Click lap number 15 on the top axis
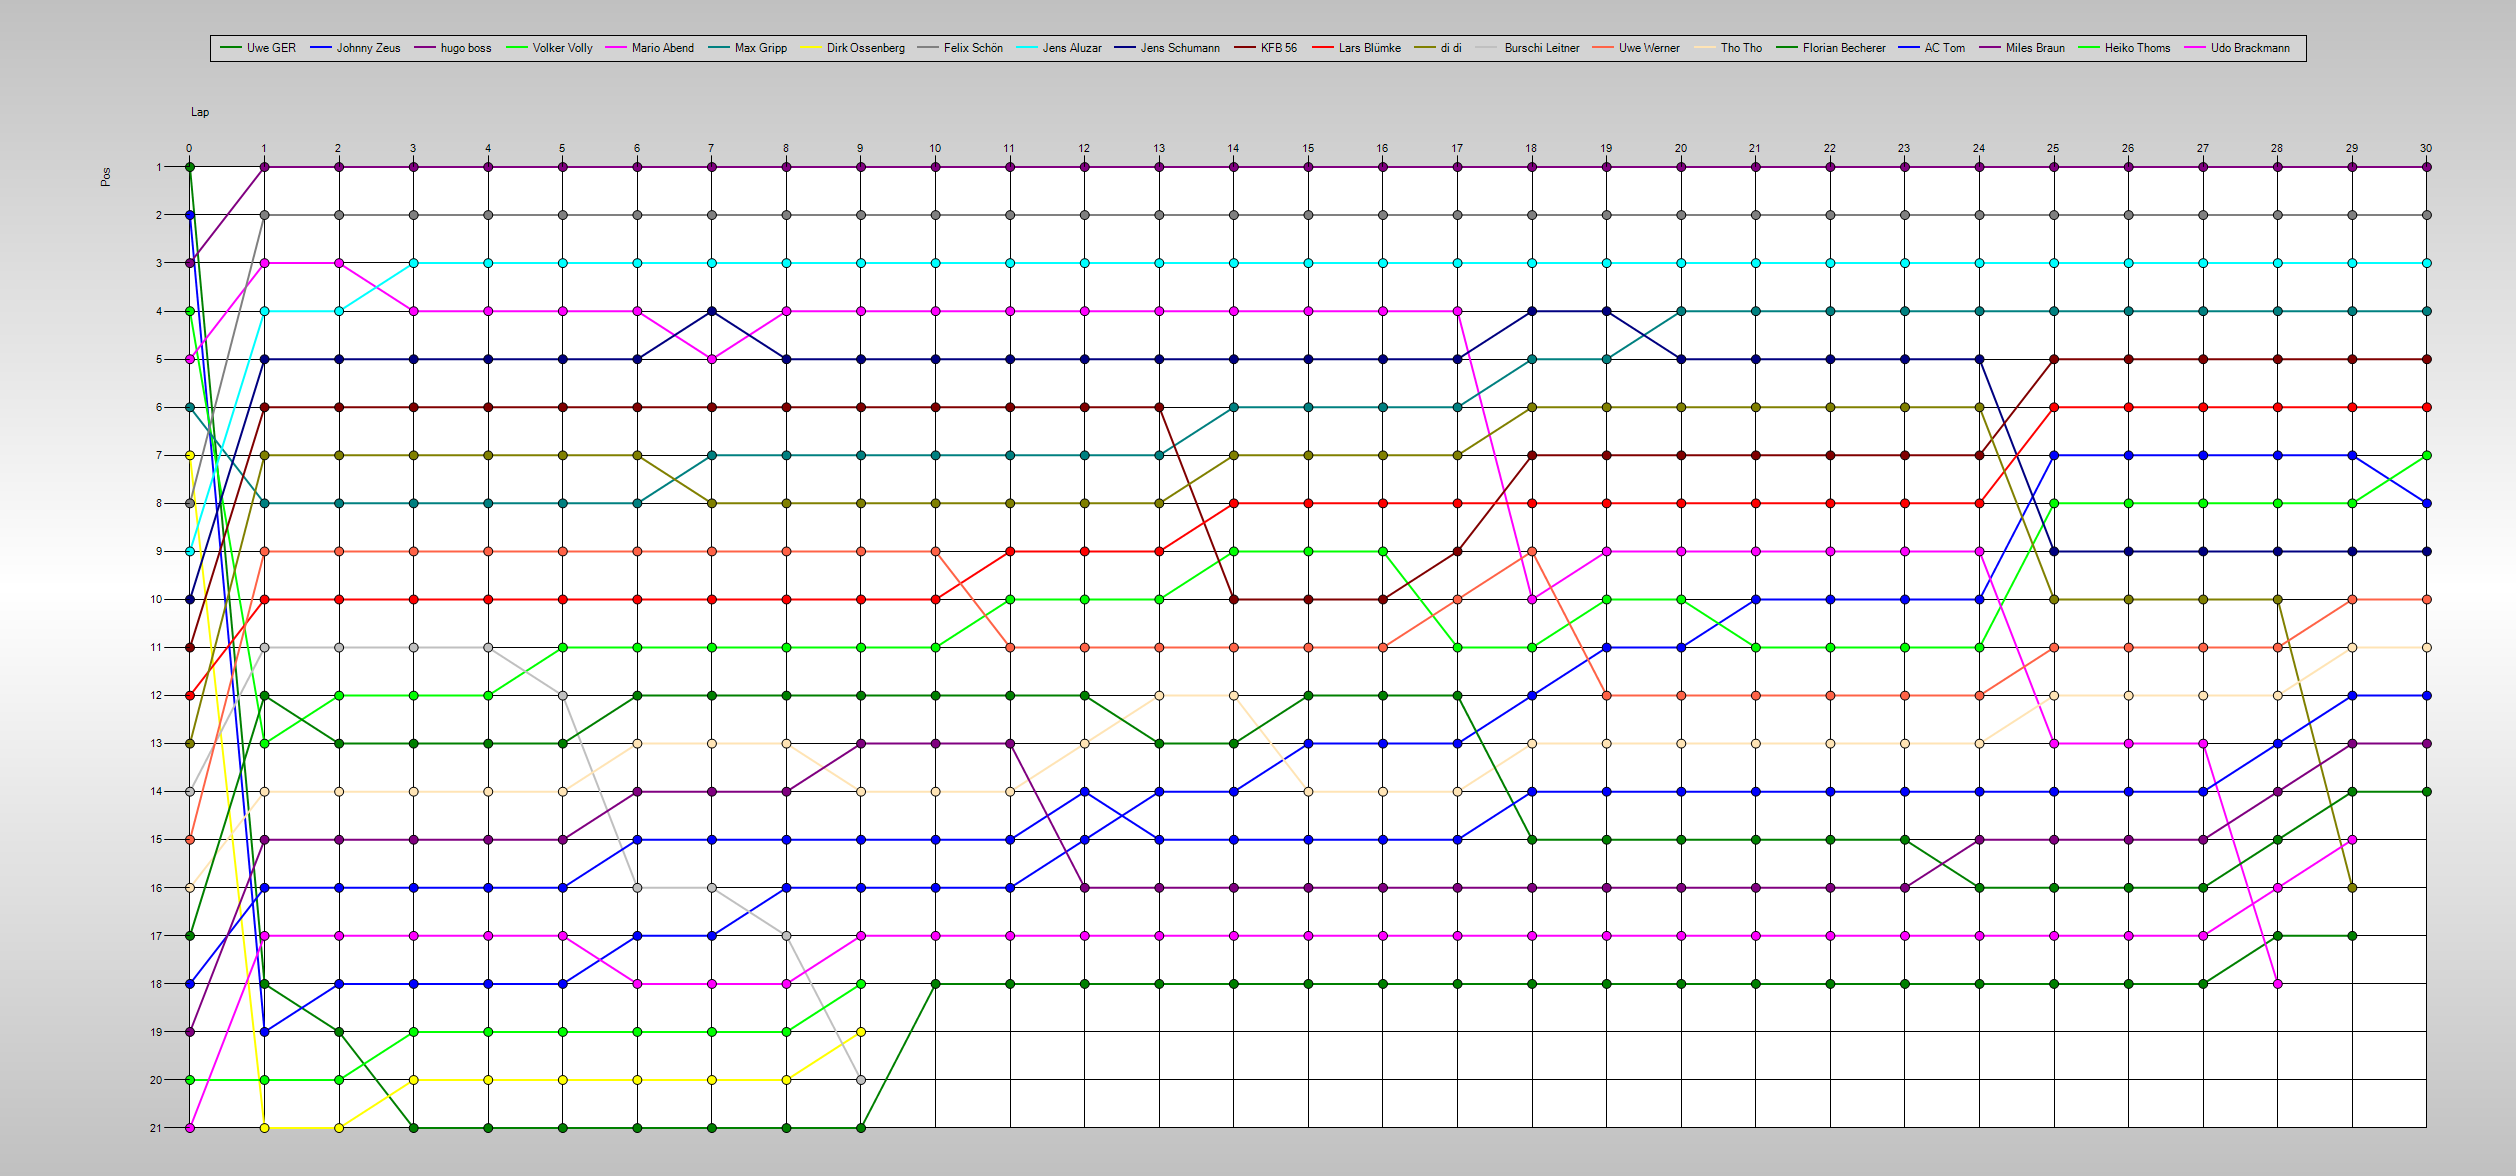Image resolution: width=2516 pixels, height=1176 pixels. 1308,148
